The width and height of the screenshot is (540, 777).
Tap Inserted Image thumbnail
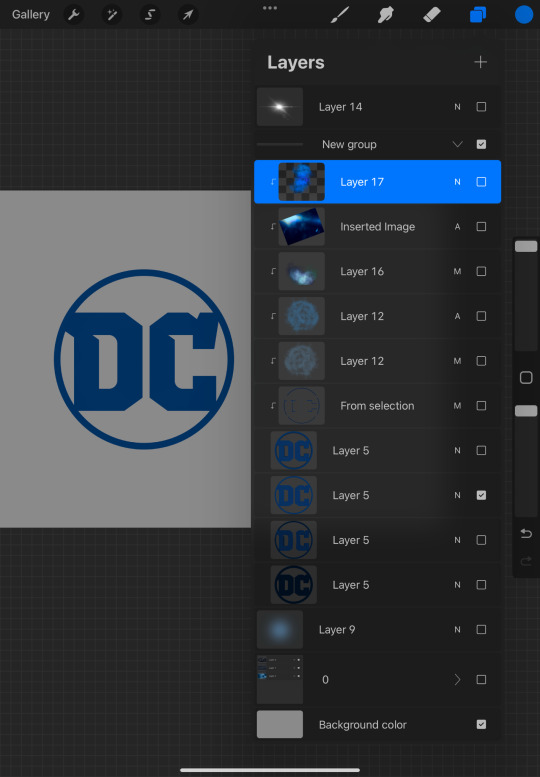pos(302,226)
